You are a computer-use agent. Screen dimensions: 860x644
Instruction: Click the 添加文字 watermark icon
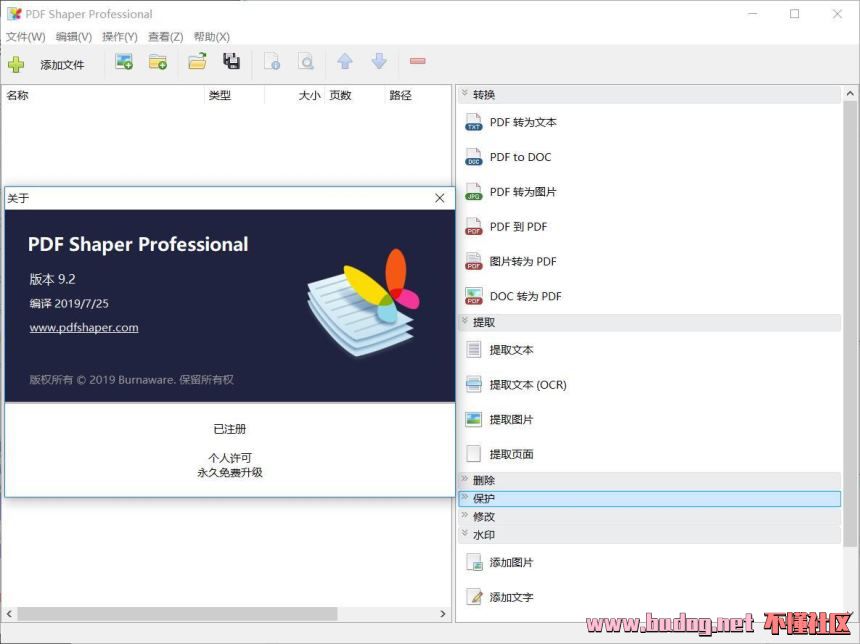474,597
